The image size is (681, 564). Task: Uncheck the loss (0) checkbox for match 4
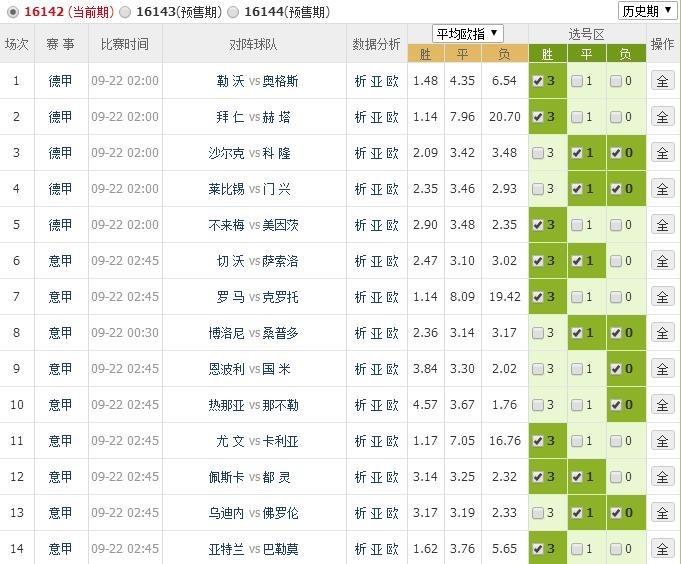pyautogui.click(x=615, y=189)
